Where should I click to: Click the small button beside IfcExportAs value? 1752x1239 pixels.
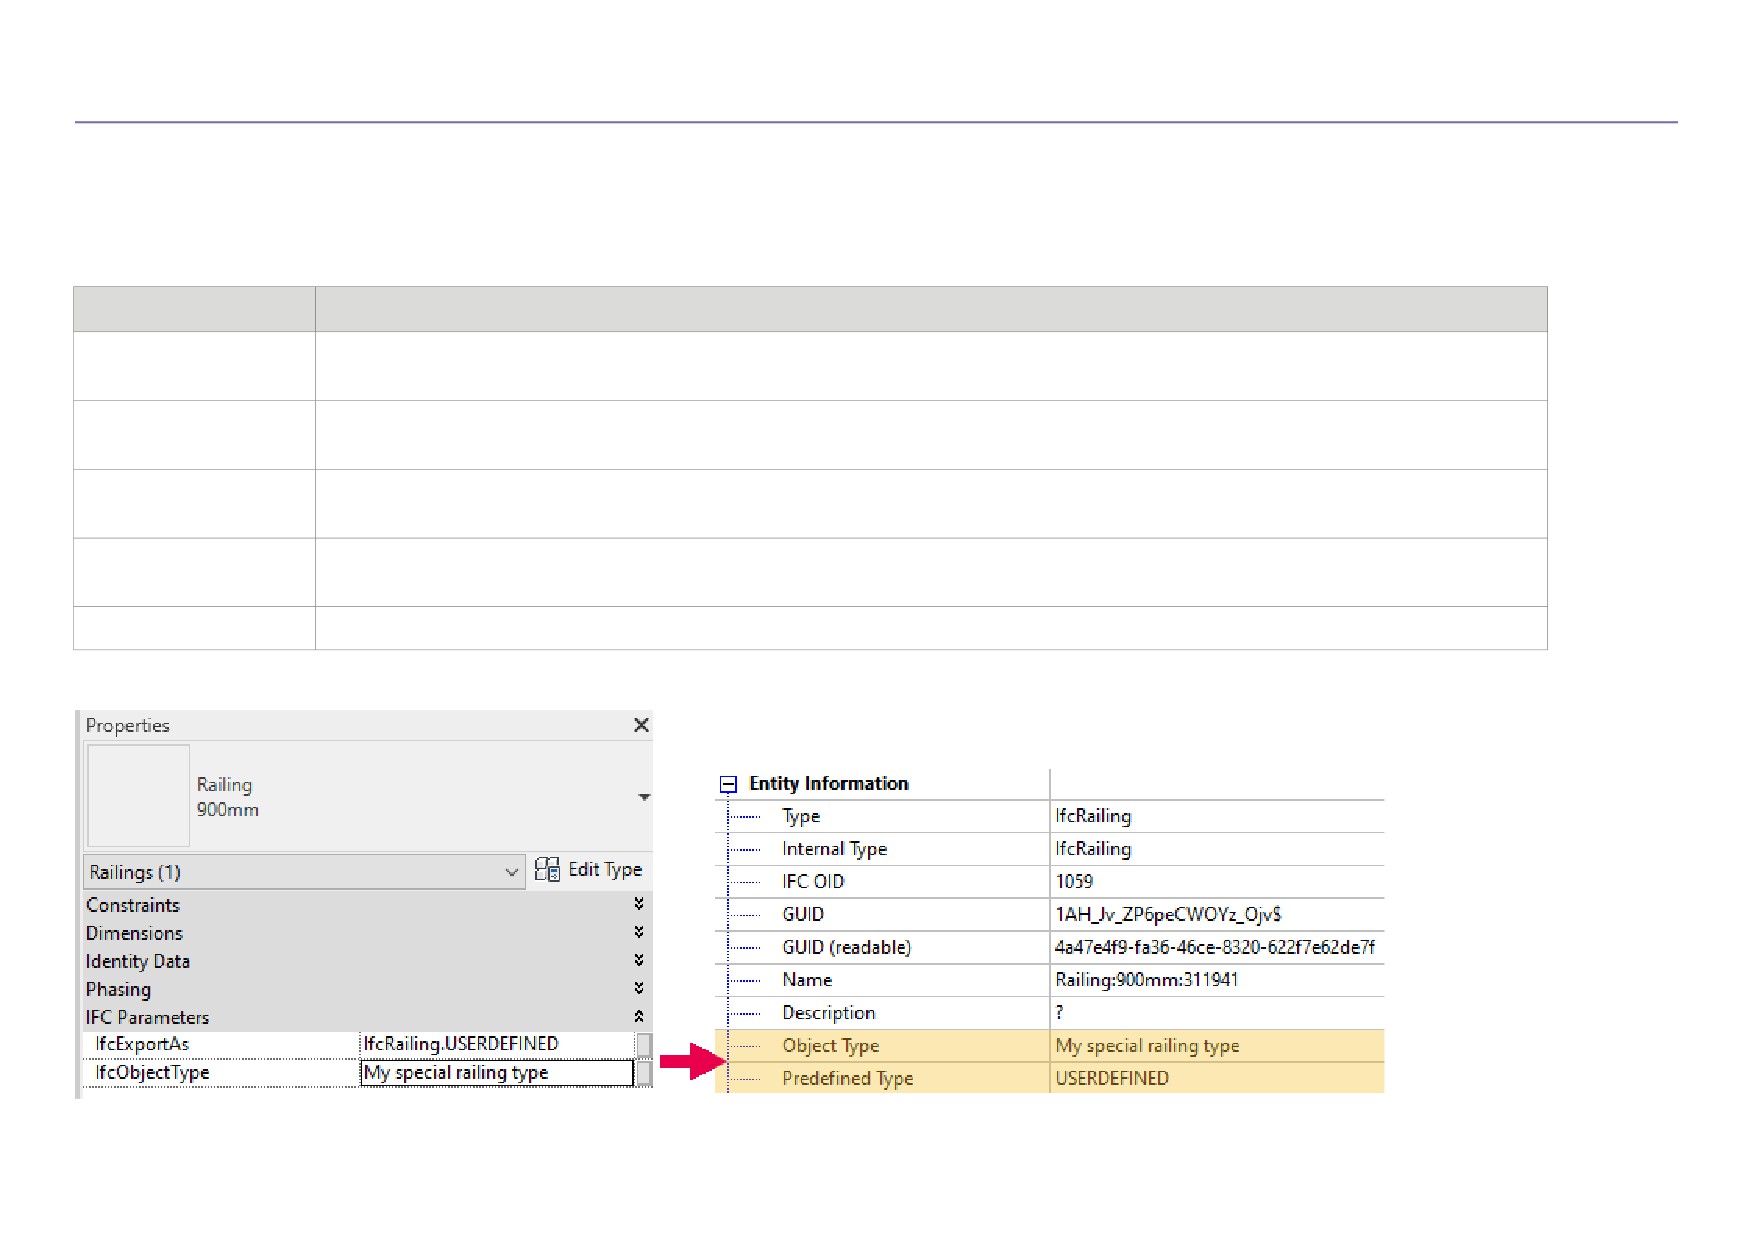[x=644, y=1045]
